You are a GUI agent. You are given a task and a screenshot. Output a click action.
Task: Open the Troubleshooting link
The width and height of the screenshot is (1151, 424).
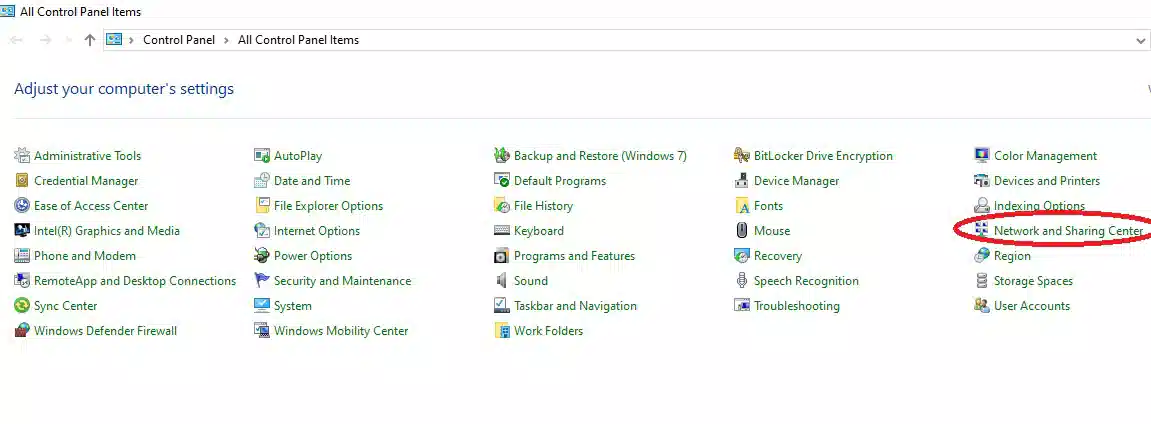click(x=796, y=306)
